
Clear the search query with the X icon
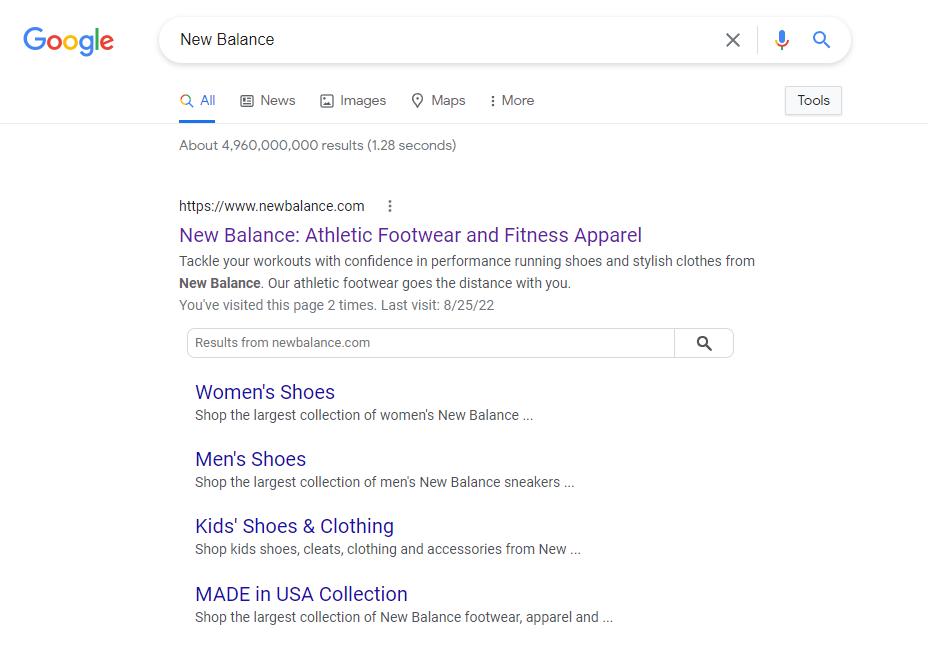click(733, 40)
